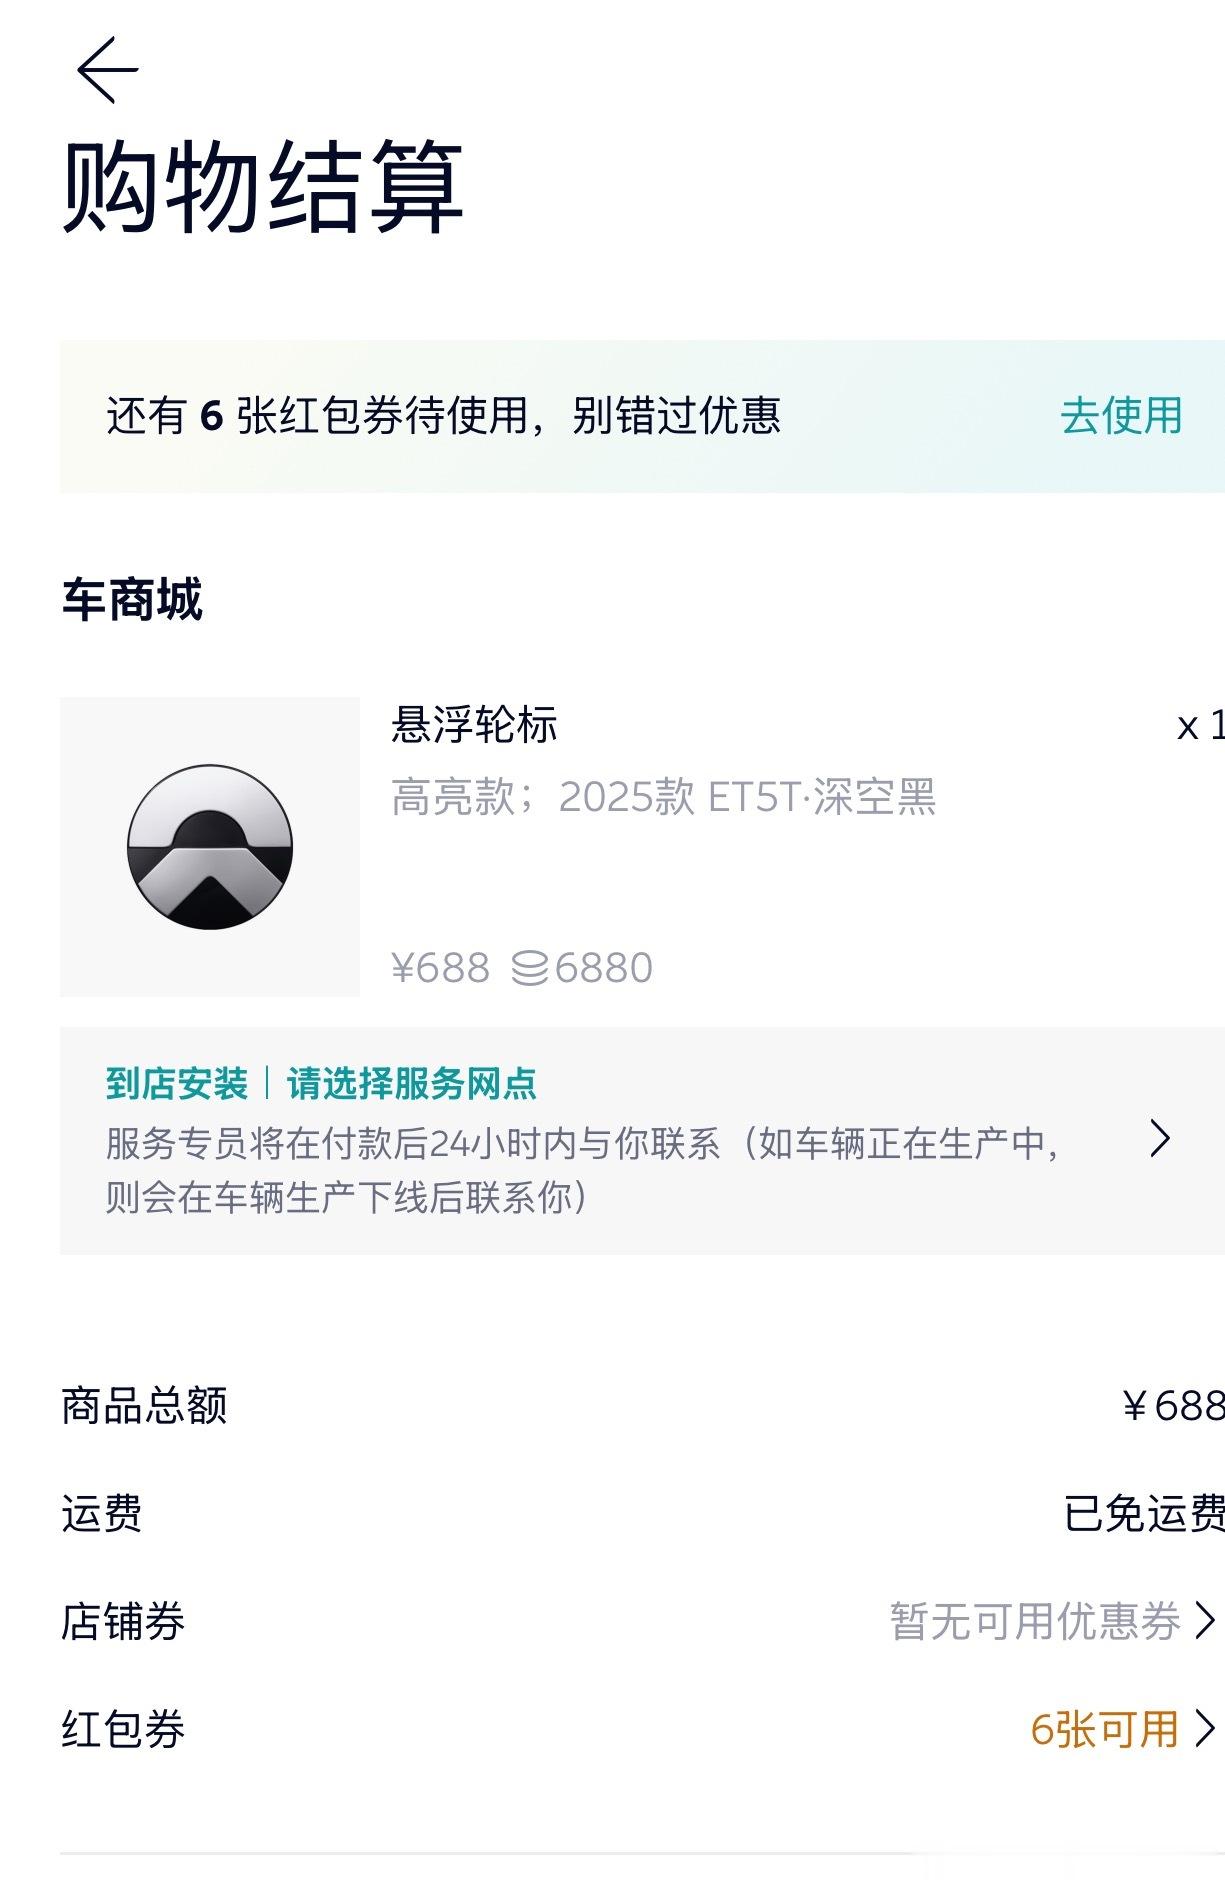Select the 悬浮轮标 product title
Viewport: 1225px width, 1891px height.
(474, 724)
